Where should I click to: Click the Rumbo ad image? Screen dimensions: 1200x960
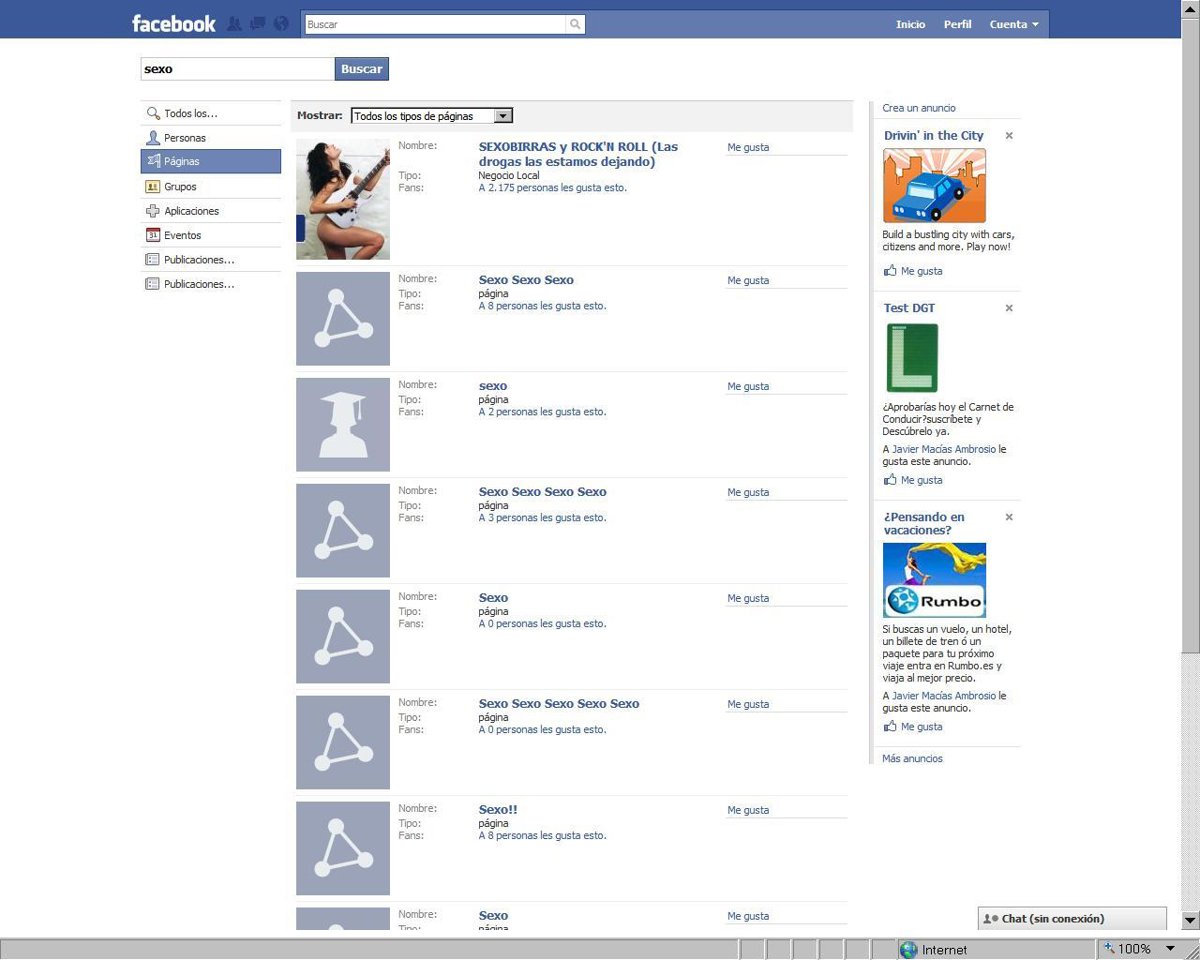coord(934,580)
